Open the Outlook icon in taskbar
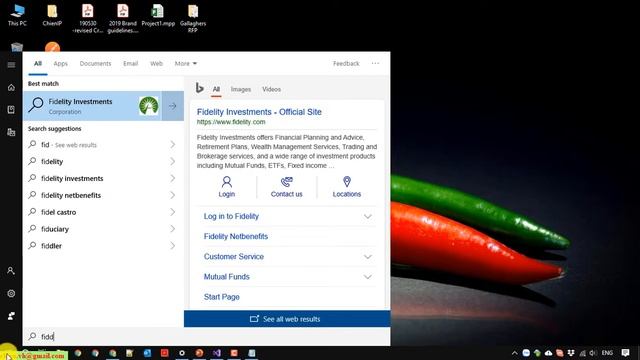Viewport: 640px width, 360px height. pos(147,353)
